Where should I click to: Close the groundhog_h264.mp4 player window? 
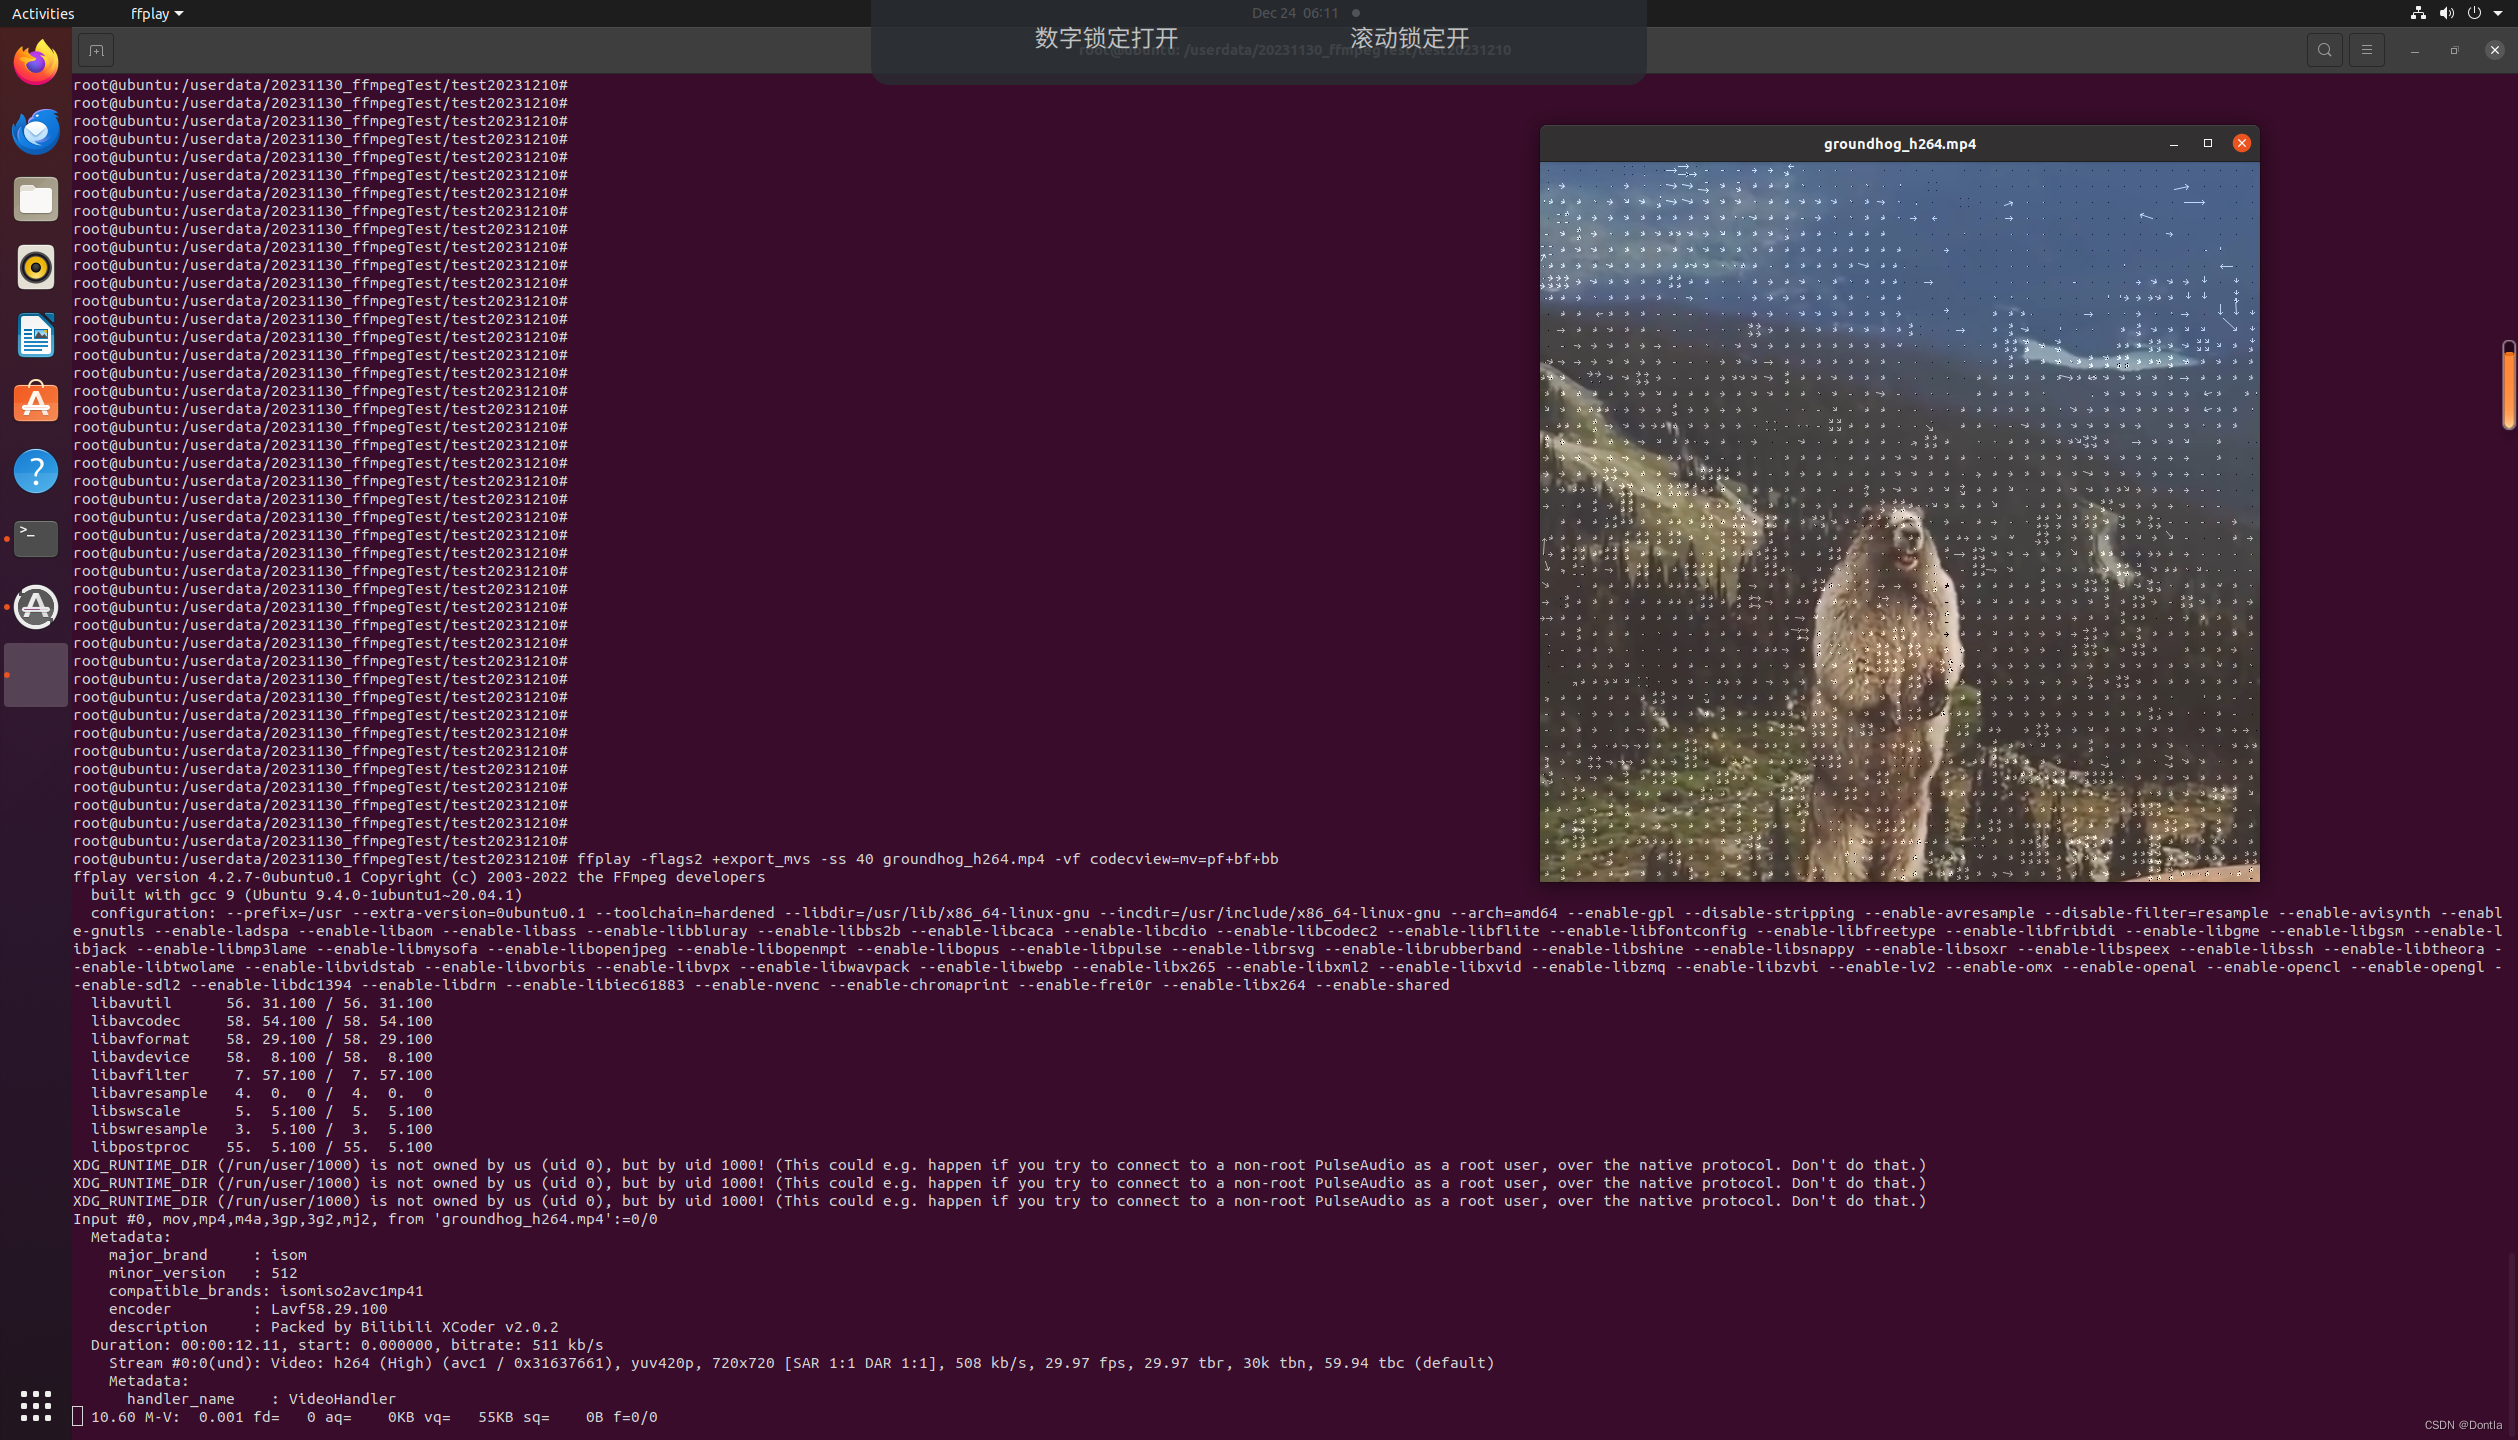tap(2242, 144)
